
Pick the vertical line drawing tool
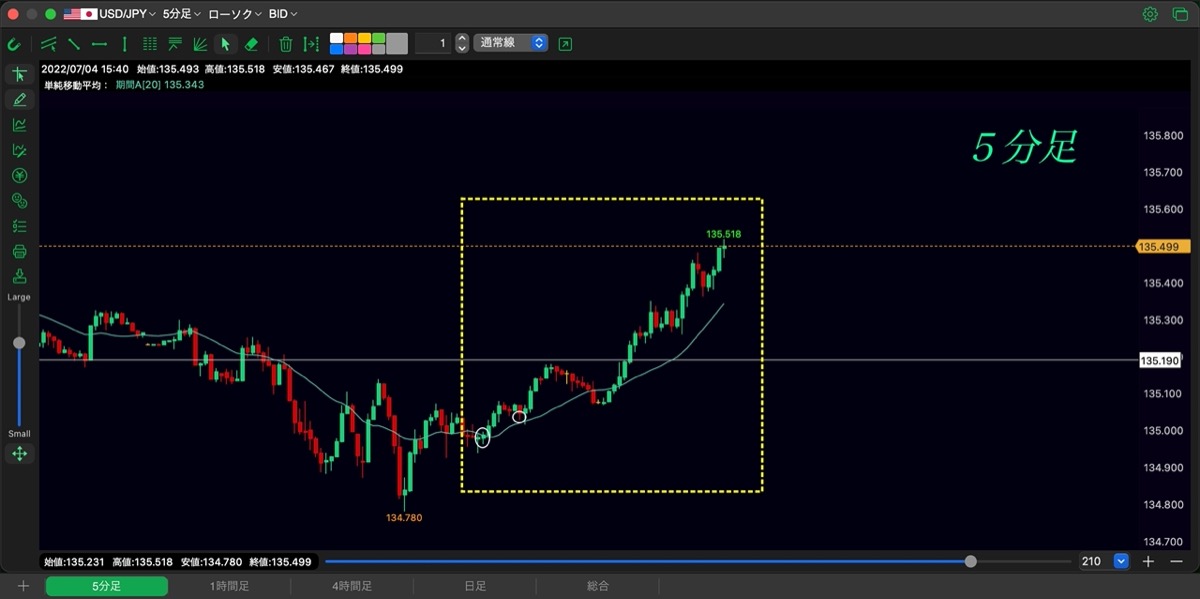[124, 44]
